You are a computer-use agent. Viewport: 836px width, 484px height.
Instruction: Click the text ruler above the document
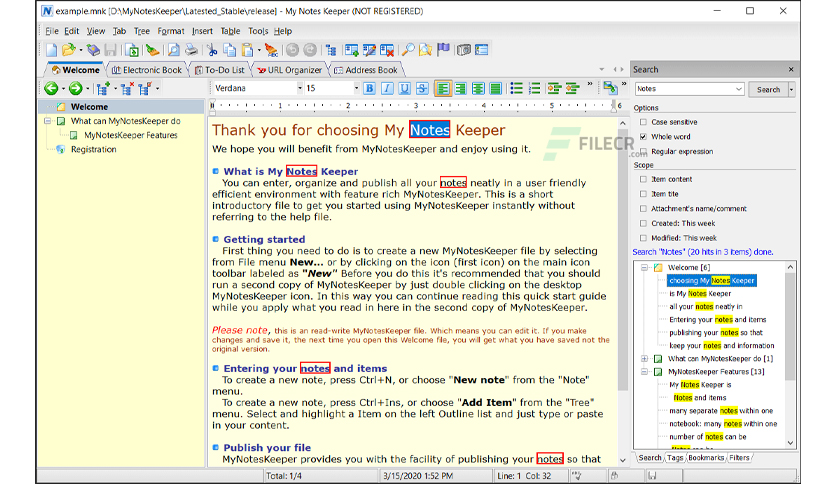(416, 106)
